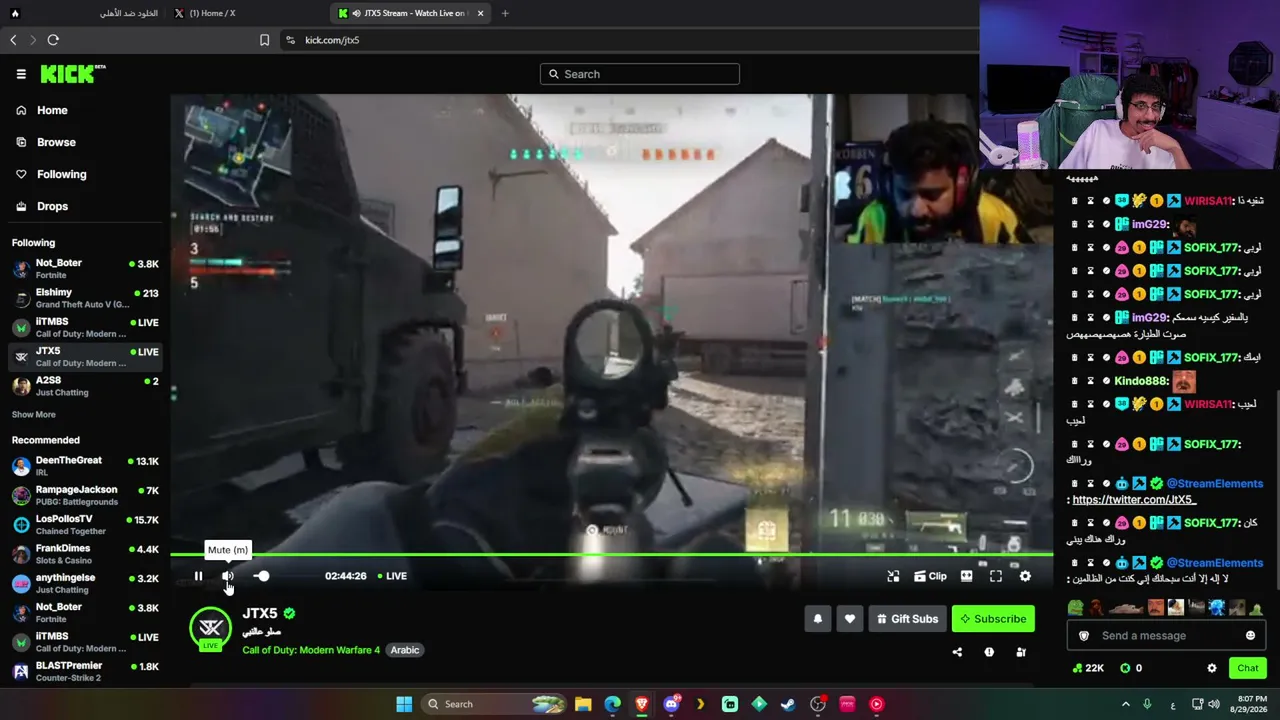Viewport: 1280px width, 720px height.
Task: Go to Browse in sidebar
Action: coord(46,142)
